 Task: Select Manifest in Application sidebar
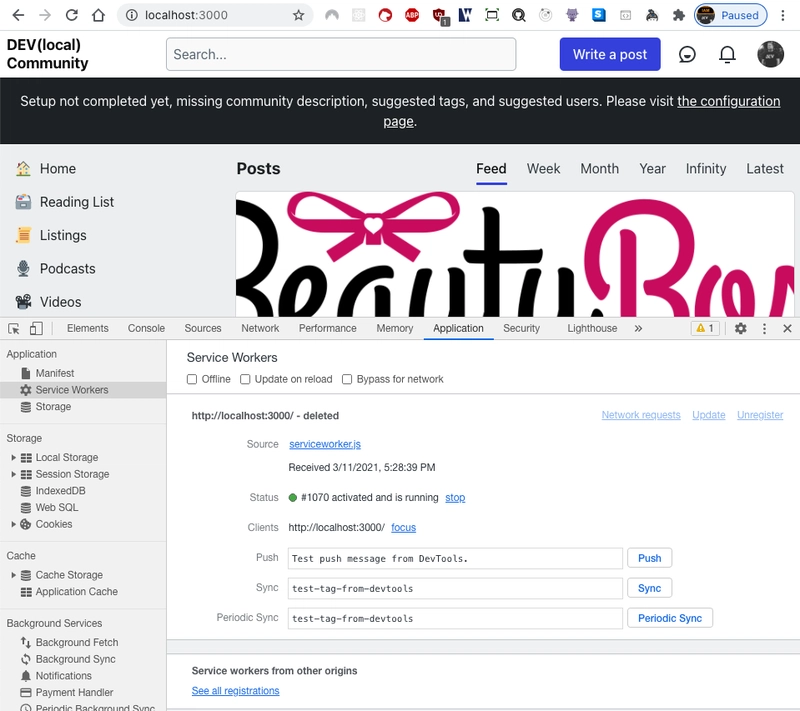[55, 373]
